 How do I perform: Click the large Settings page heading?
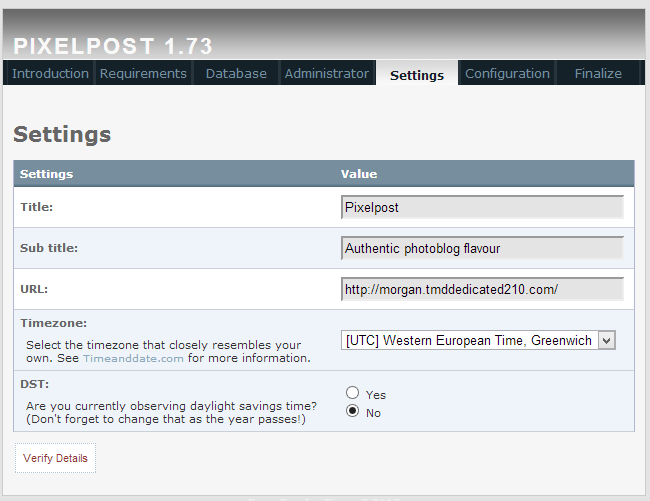pos(62,134)
